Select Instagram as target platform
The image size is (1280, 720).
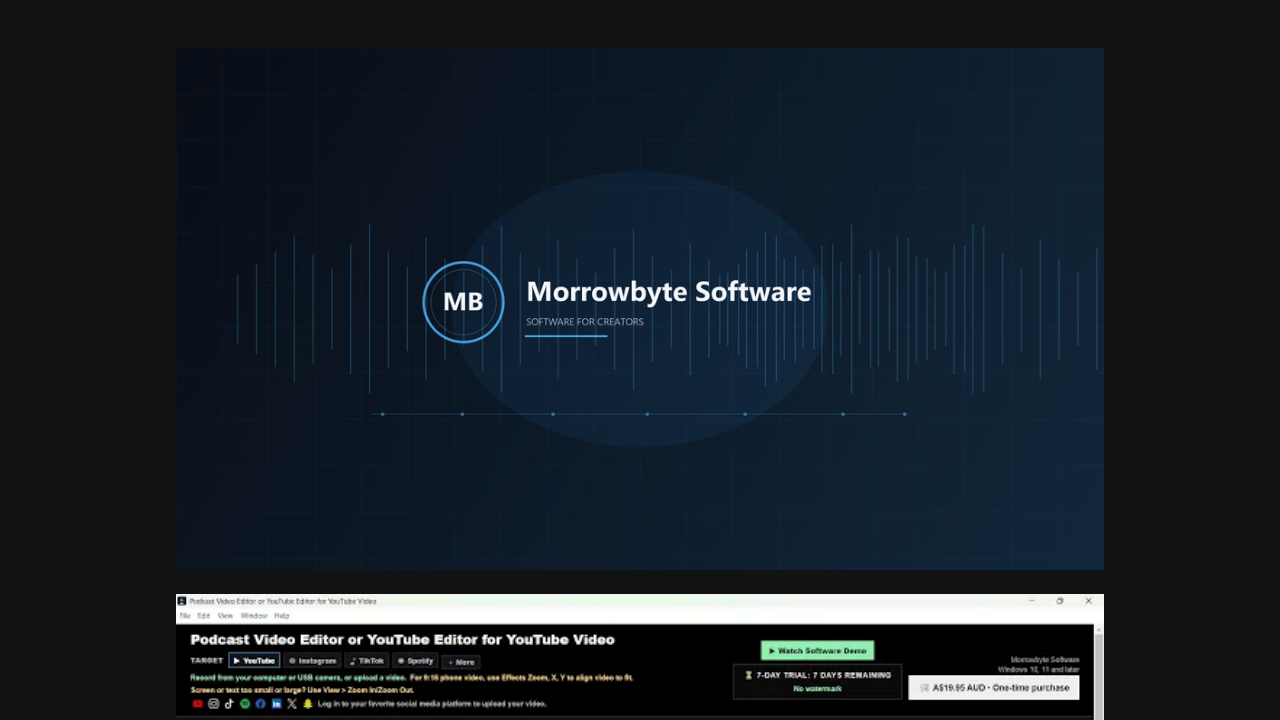(x=312, y=661)
